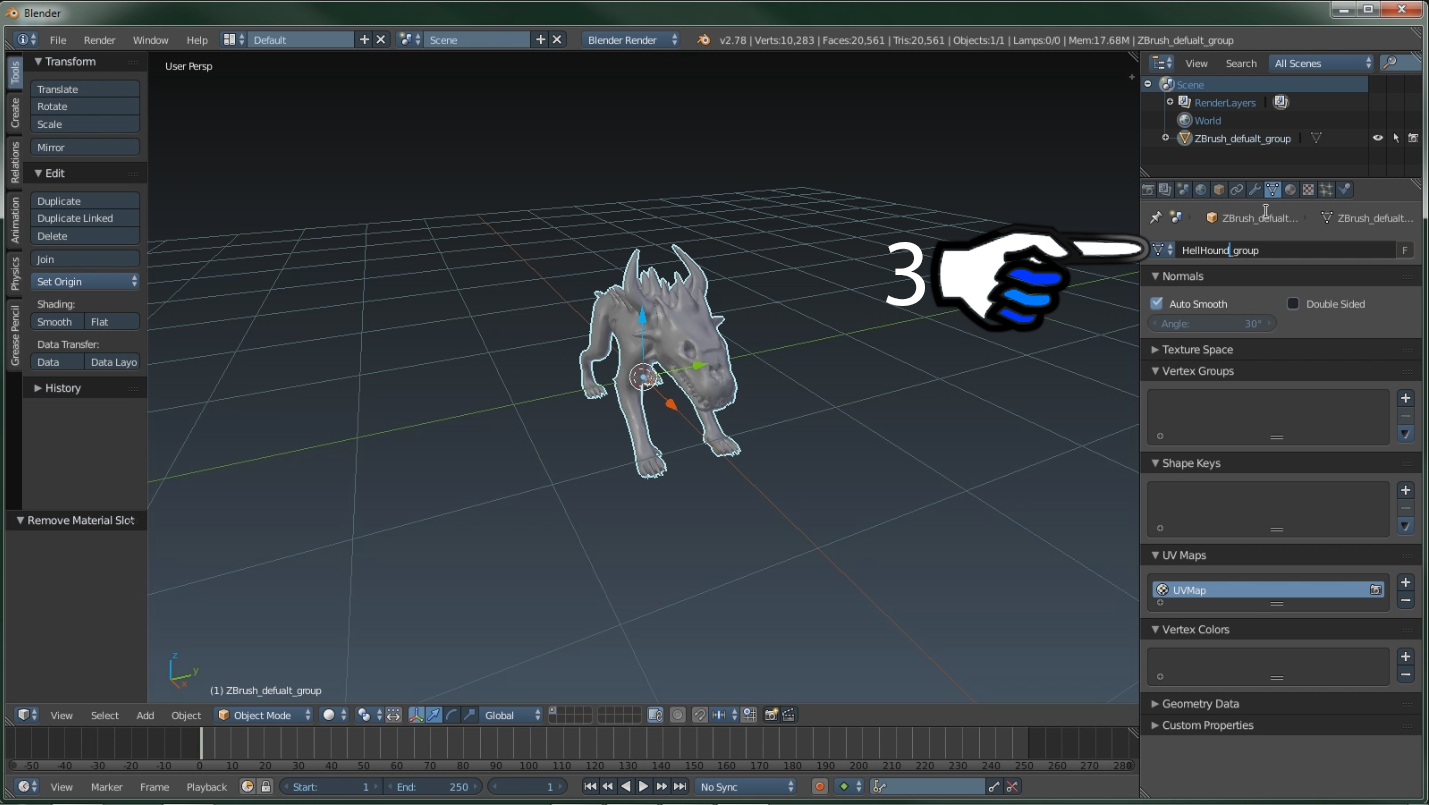Screen dimensions: 1429x805
Task: Open the Render Layers properties tab
Action: 1165,190
